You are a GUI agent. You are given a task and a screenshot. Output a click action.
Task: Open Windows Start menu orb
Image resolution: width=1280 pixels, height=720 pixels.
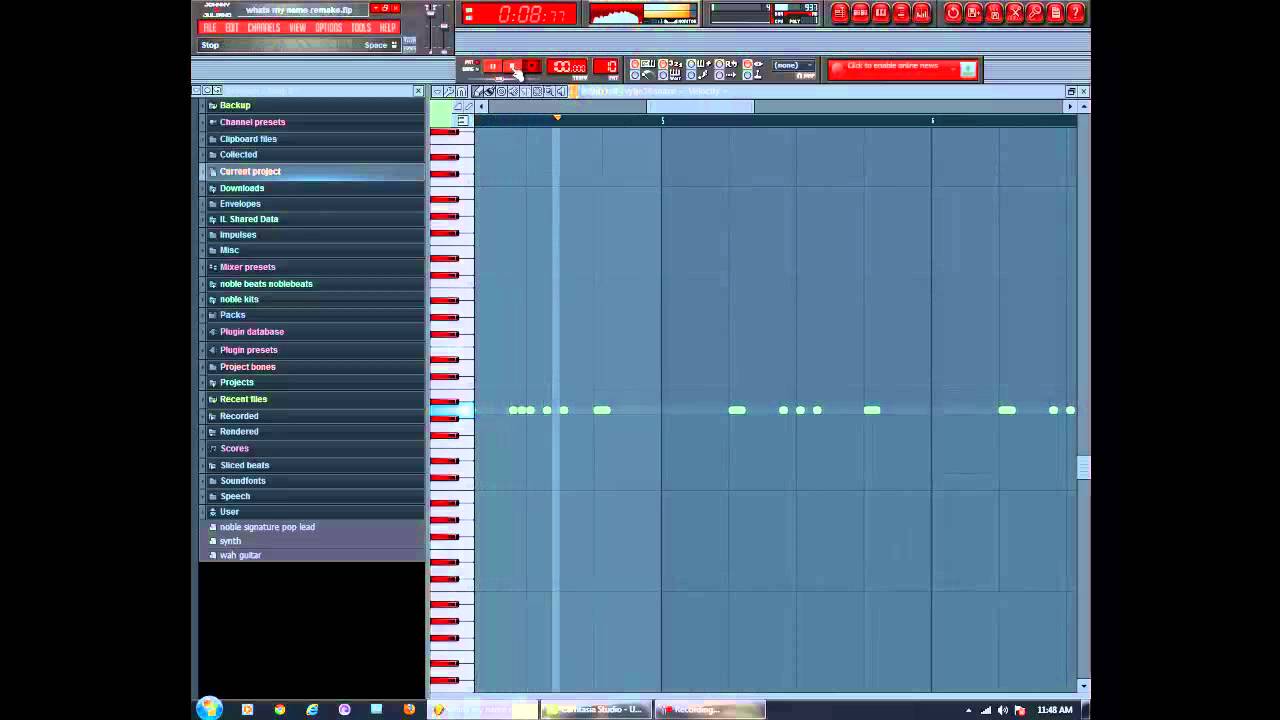click(209, 709)
